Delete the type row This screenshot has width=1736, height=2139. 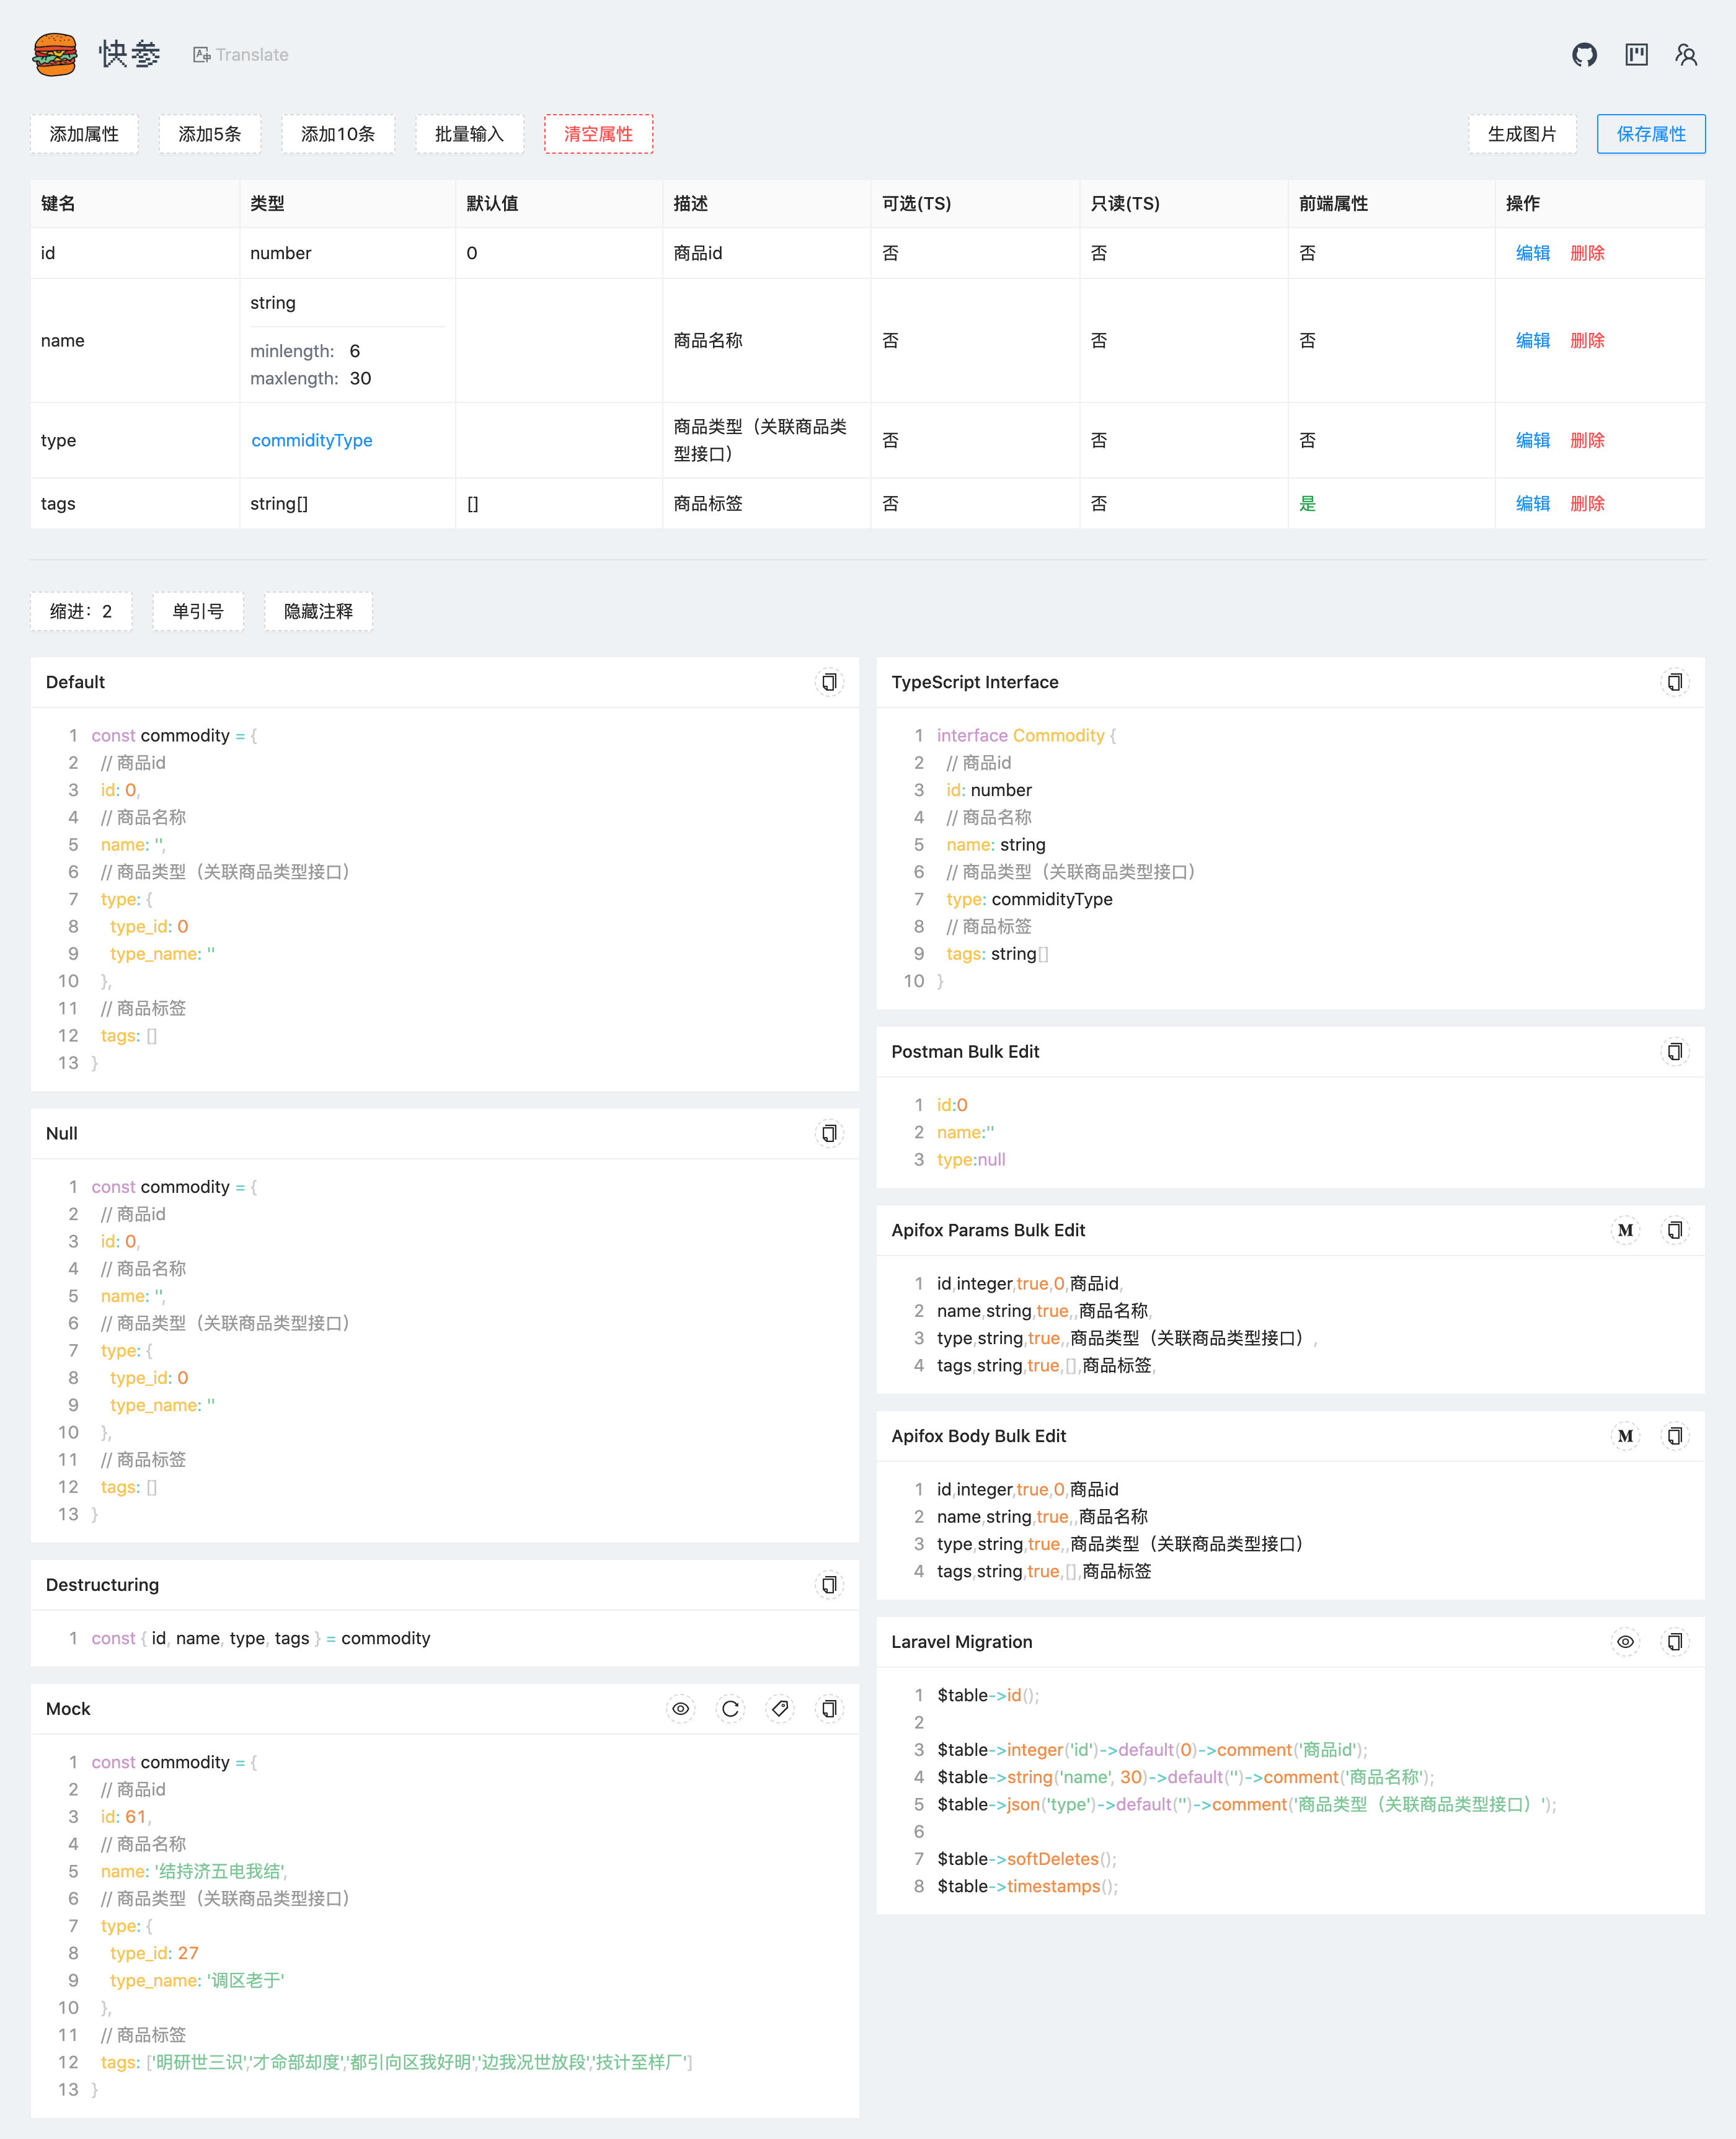point(1587,440)
